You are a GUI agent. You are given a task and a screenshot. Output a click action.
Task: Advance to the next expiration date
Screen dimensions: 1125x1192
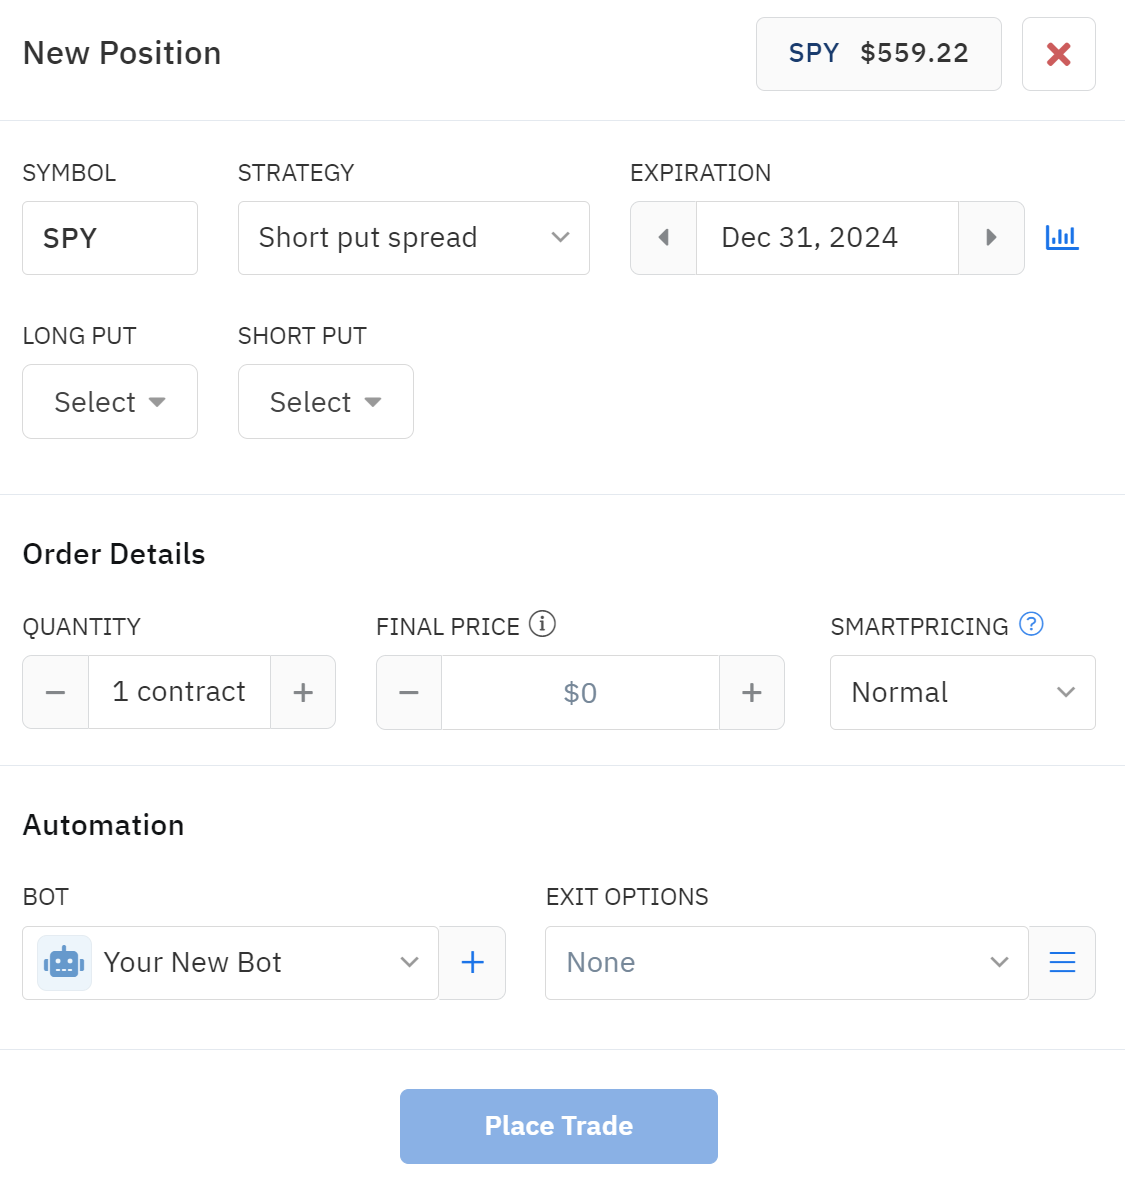pos(991,238)
